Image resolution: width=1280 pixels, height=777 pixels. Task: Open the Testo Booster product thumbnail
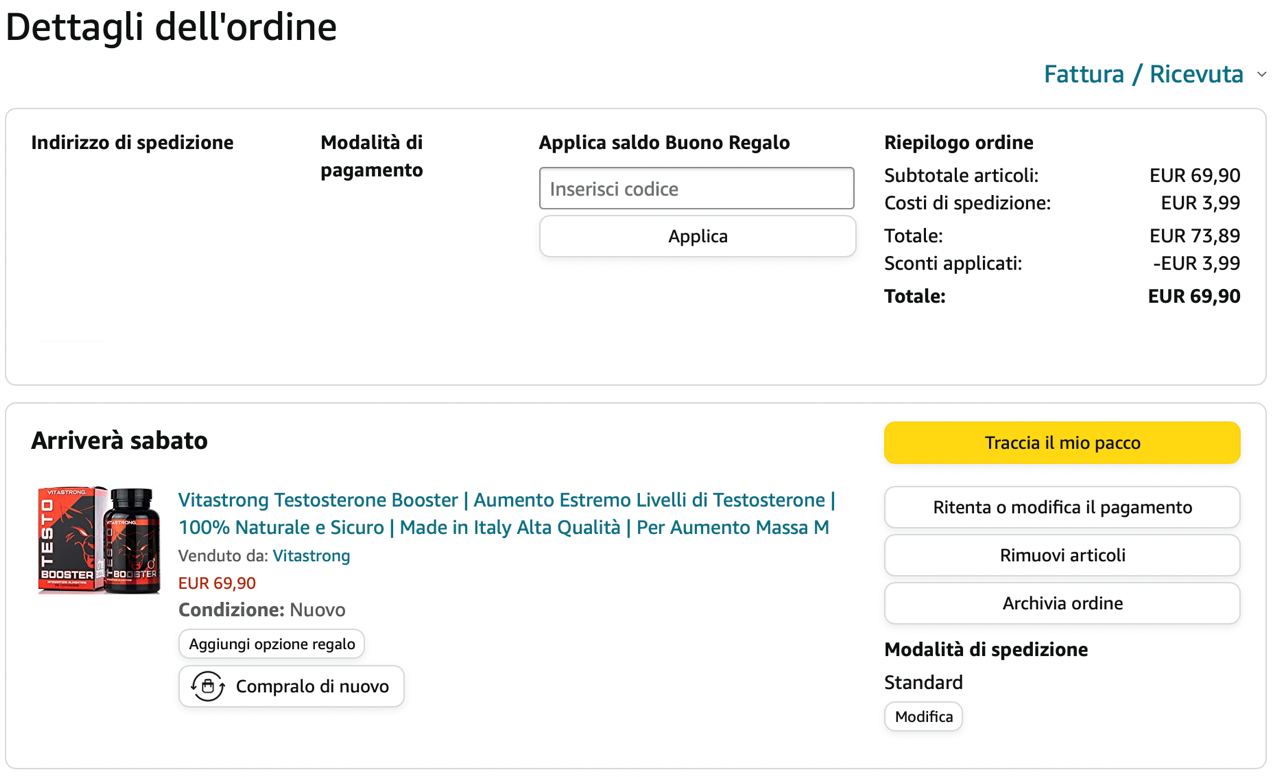[x=99, y=541]
